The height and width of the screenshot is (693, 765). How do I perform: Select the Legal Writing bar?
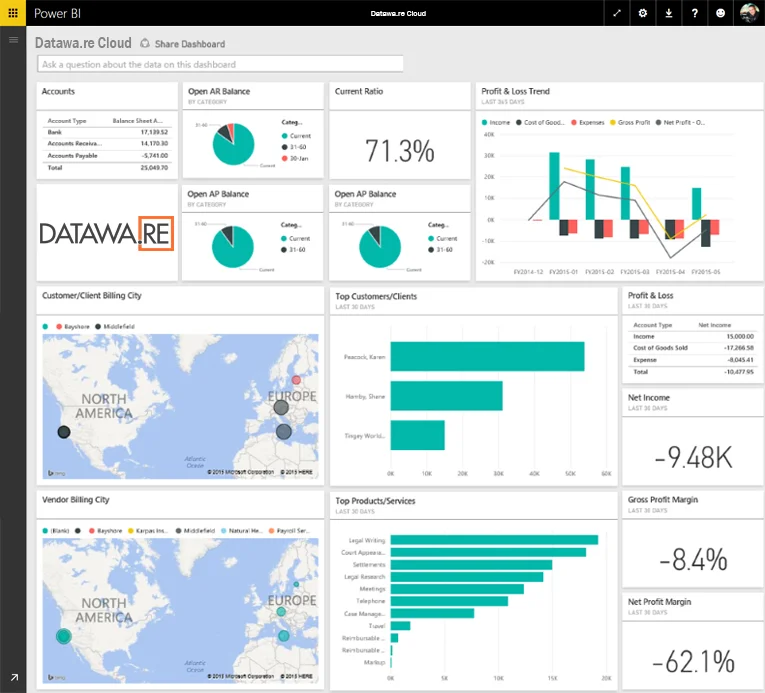494,540
